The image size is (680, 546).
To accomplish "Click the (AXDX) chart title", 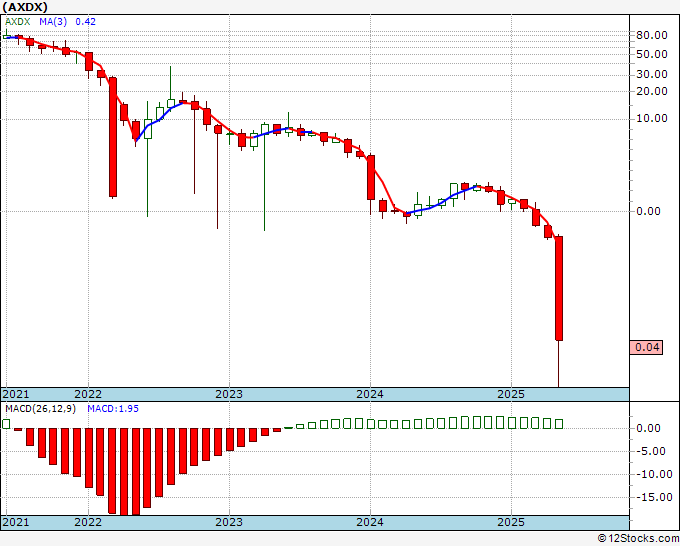I will pyautogui.click(x=25, y=7).
